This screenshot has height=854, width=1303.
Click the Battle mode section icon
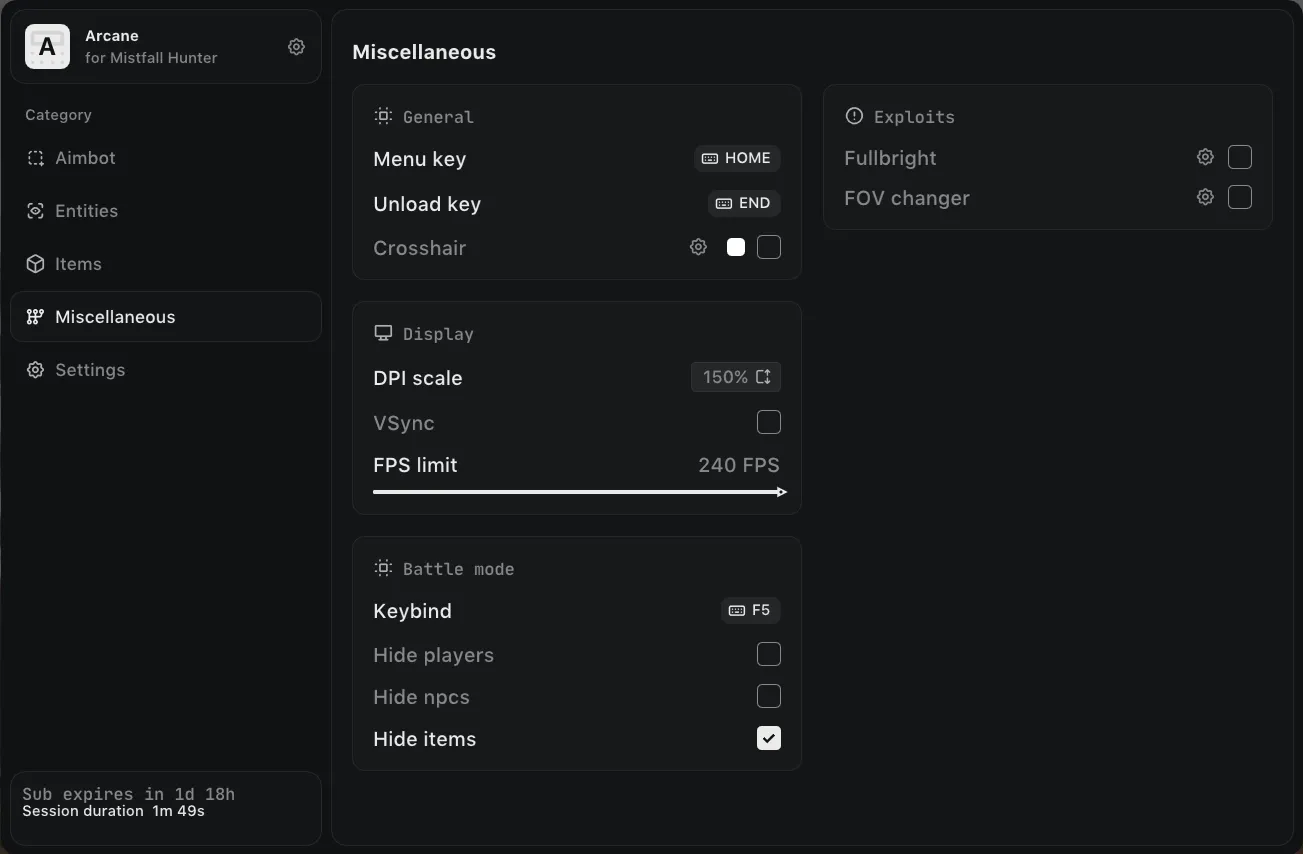pos(383,568)
